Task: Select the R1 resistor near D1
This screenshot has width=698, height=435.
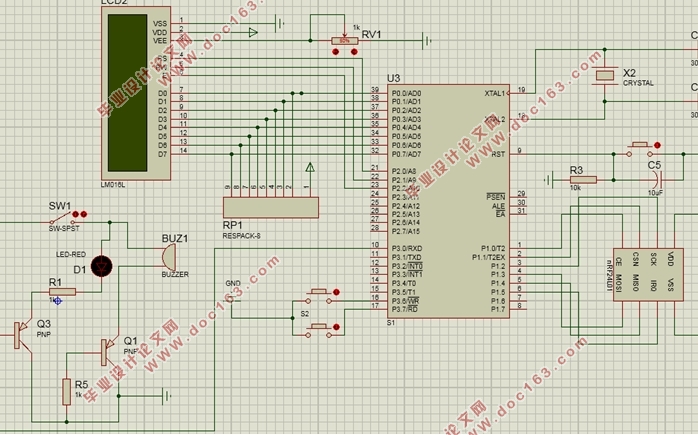Action: point(60,294)
